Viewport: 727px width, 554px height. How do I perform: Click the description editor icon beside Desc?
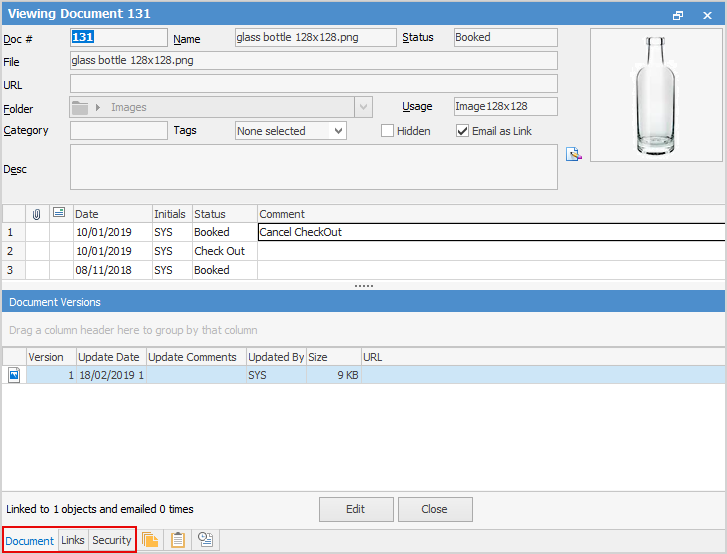(573, 154)
